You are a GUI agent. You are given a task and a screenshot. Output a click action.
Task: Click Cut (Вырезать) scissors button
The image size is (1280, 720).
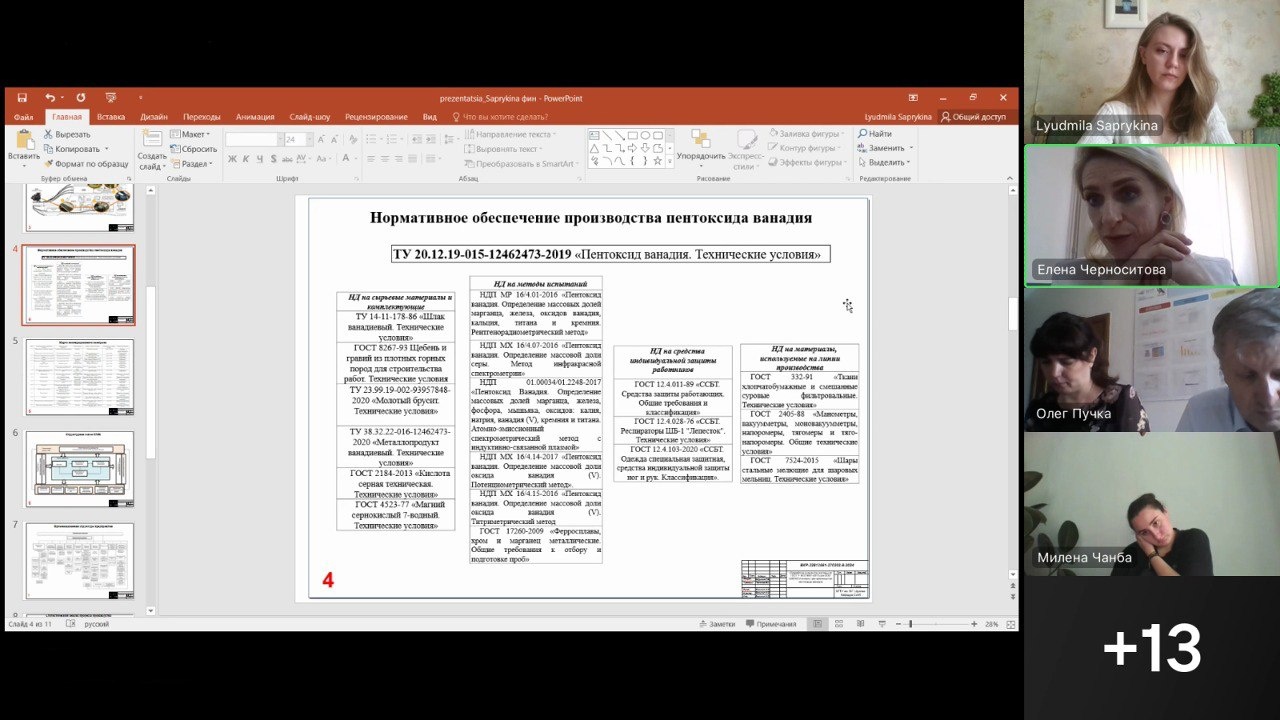pyautogui.click(x=67, y=134)
